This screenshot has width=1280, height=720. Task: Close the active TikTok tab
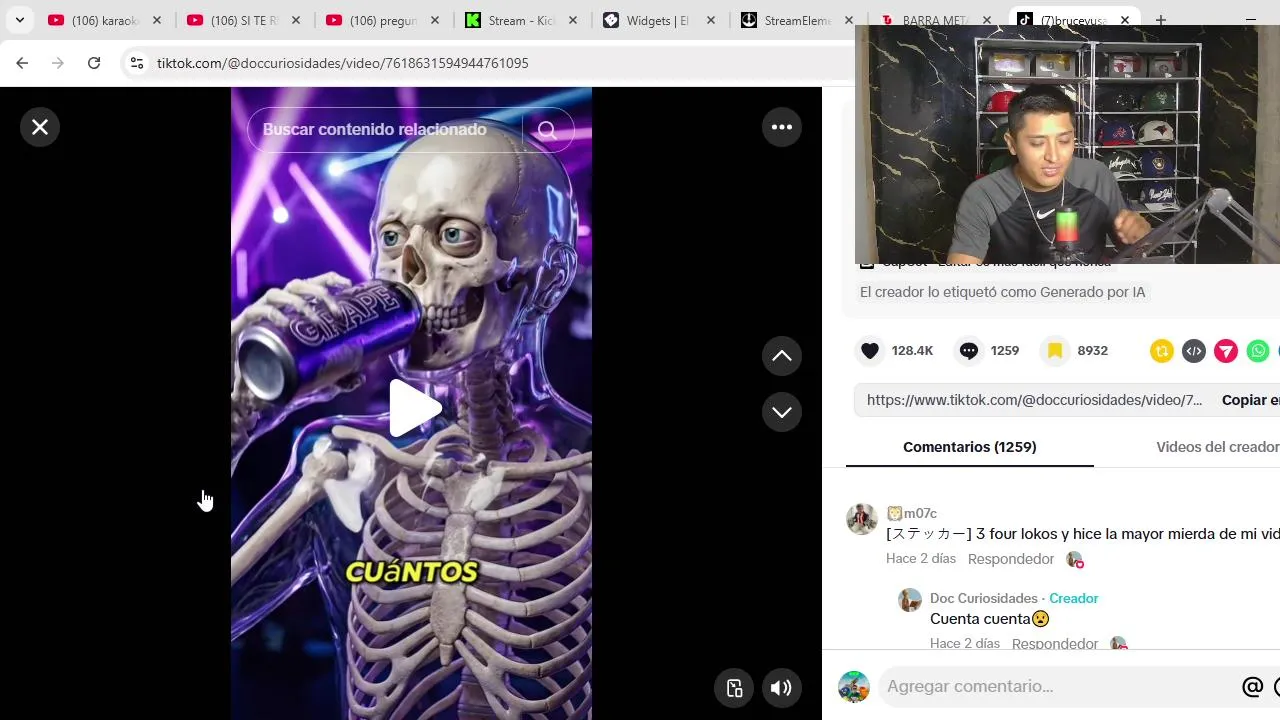click(x=1125, y=20)
